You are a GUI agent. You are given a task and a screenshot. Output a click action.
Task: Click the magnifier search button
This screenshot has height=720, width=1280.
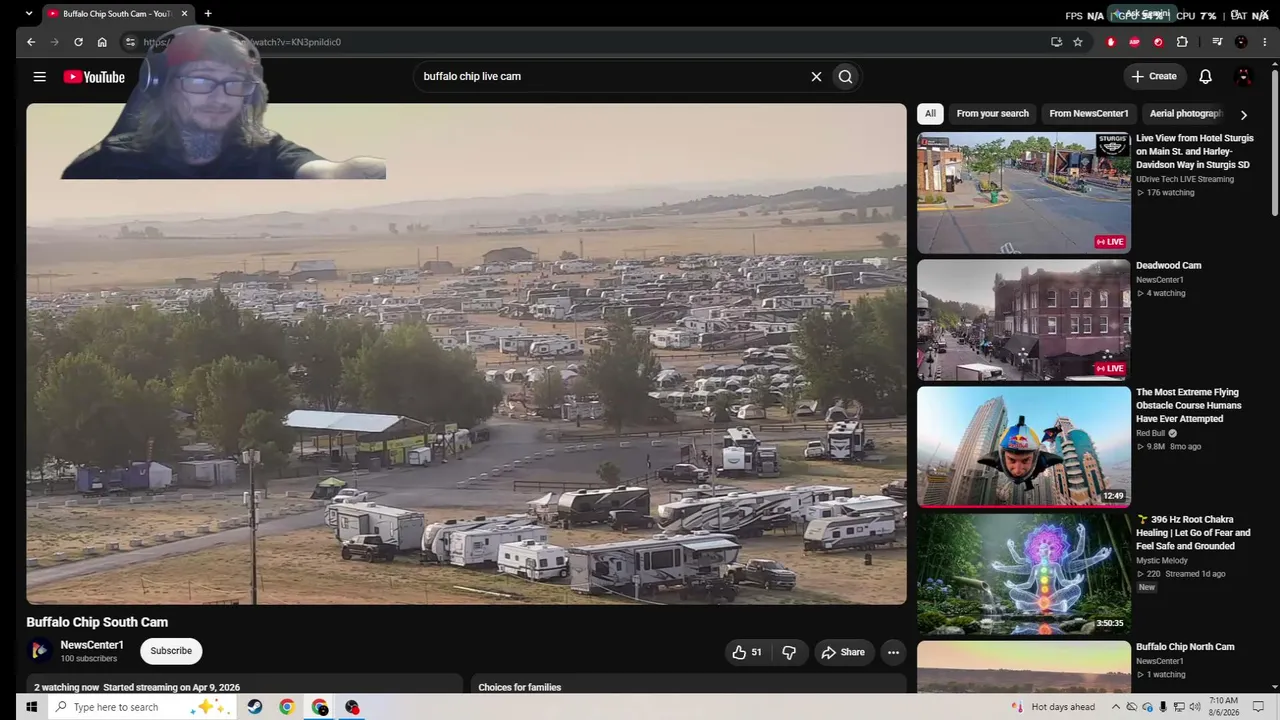pos(846,76)
